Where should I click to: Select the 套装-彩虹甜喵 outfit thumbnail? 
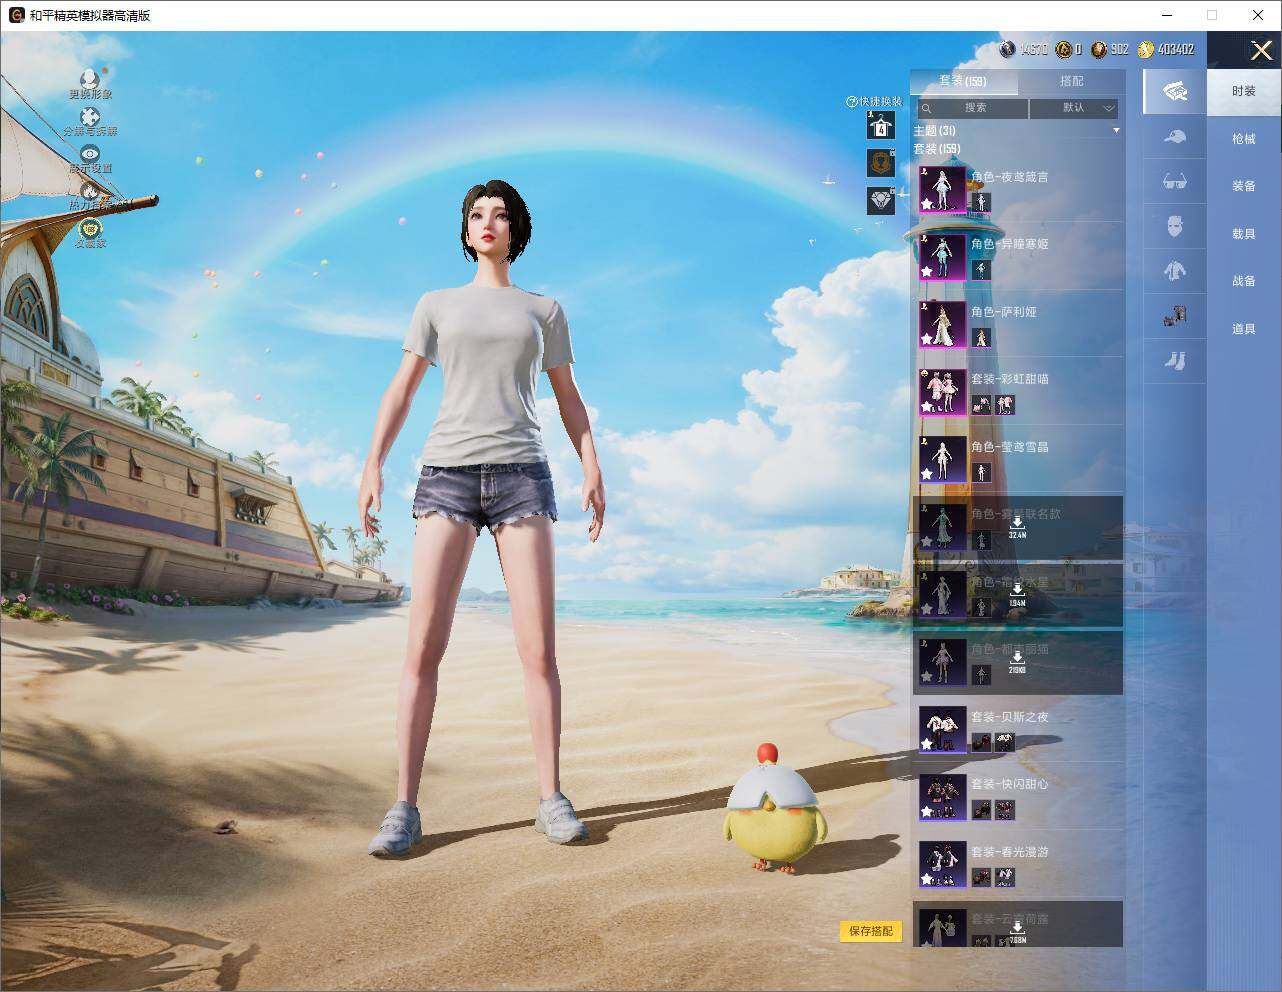click(942, 391)
